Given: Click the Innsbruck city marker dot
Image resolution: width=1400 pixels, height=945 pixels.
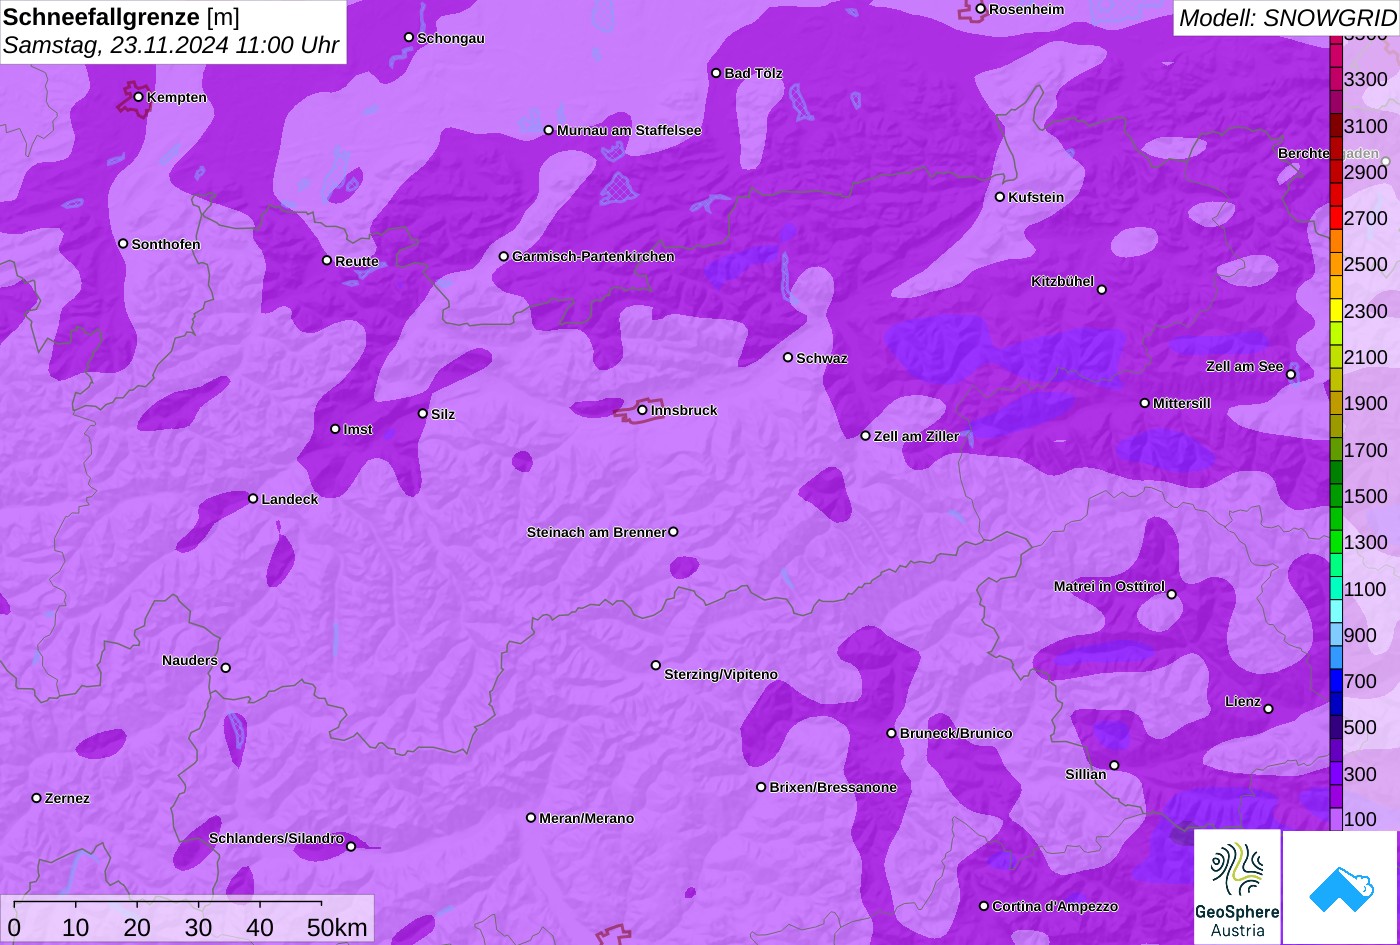Looking at the screenshot, I should pos(642,410).
